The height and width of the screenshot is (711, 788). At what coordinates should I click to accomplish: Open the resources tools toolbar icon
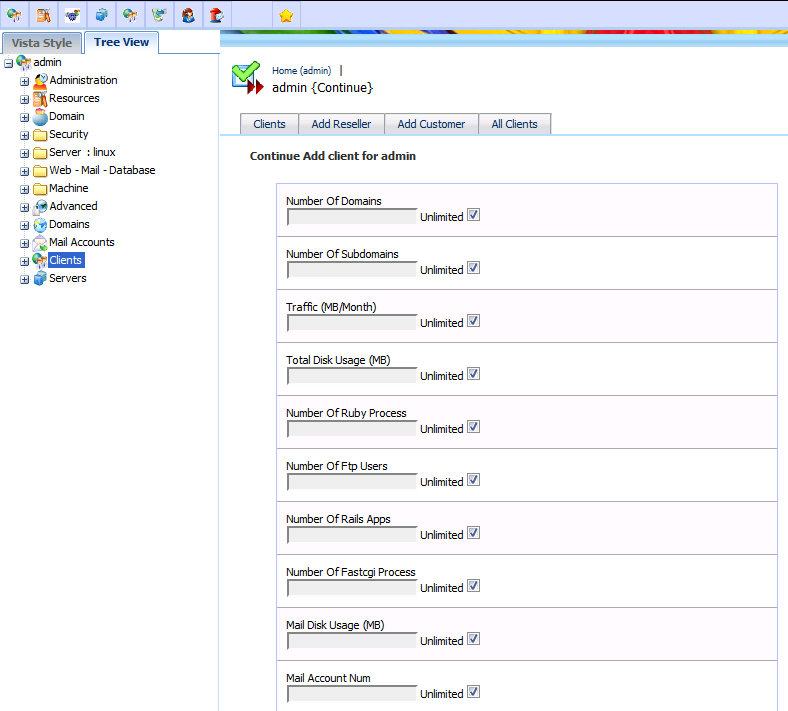tap(43, 15)
